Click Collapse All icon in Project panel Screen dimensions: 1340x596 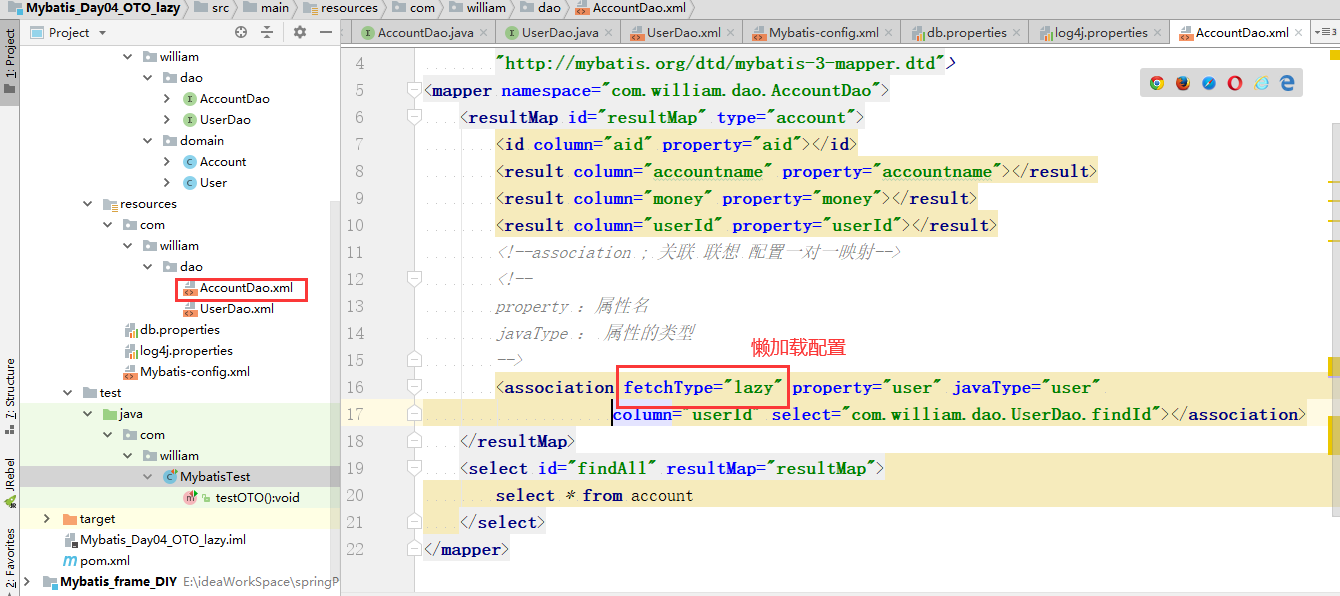(x=267, y=32)
